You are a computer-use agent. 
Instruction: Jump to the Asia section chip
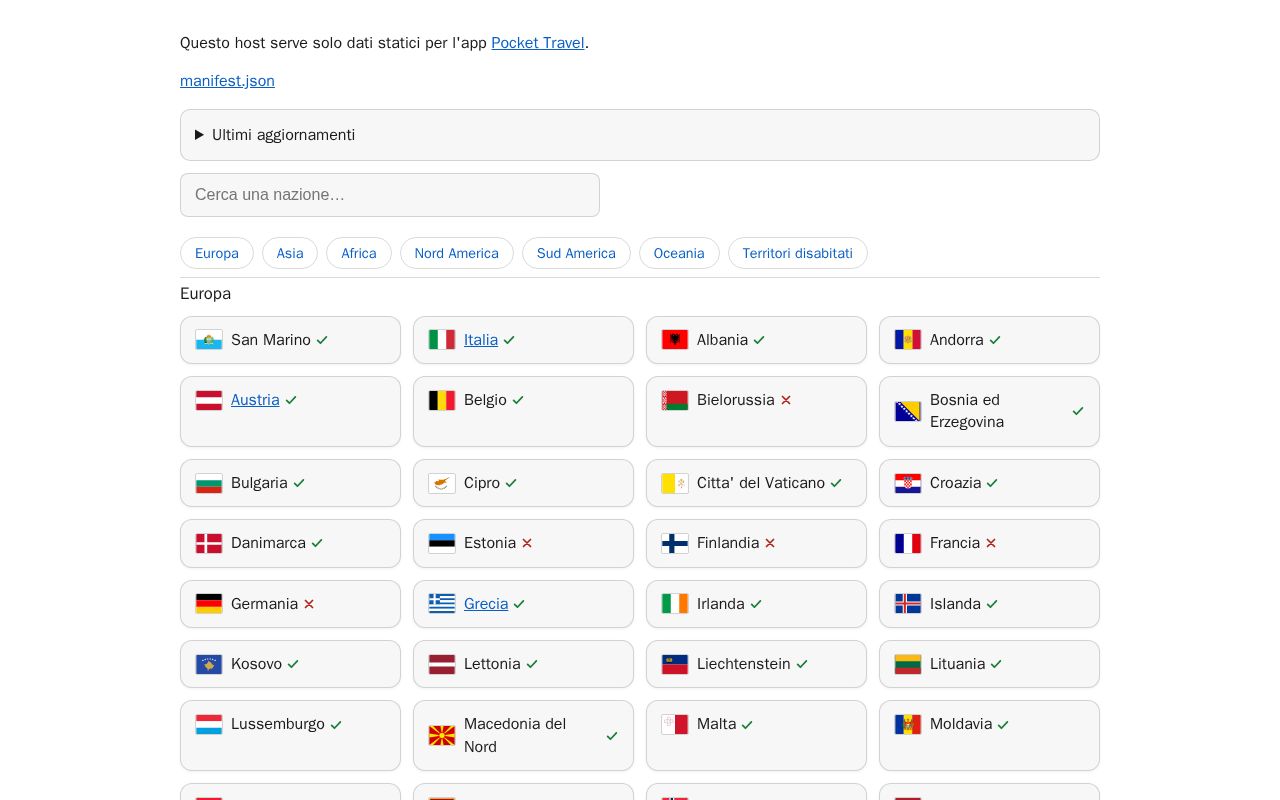[290, 253]
